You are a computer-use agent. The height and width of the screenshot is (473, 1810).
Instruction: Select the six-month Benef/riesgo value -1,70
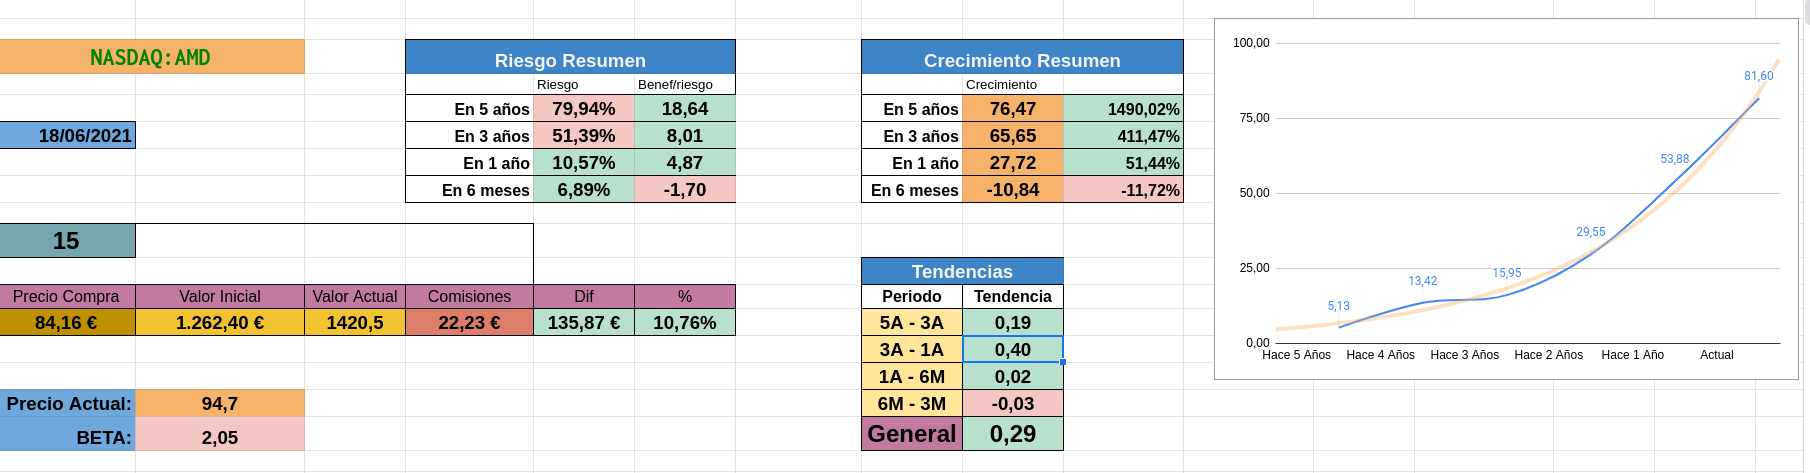684,190
